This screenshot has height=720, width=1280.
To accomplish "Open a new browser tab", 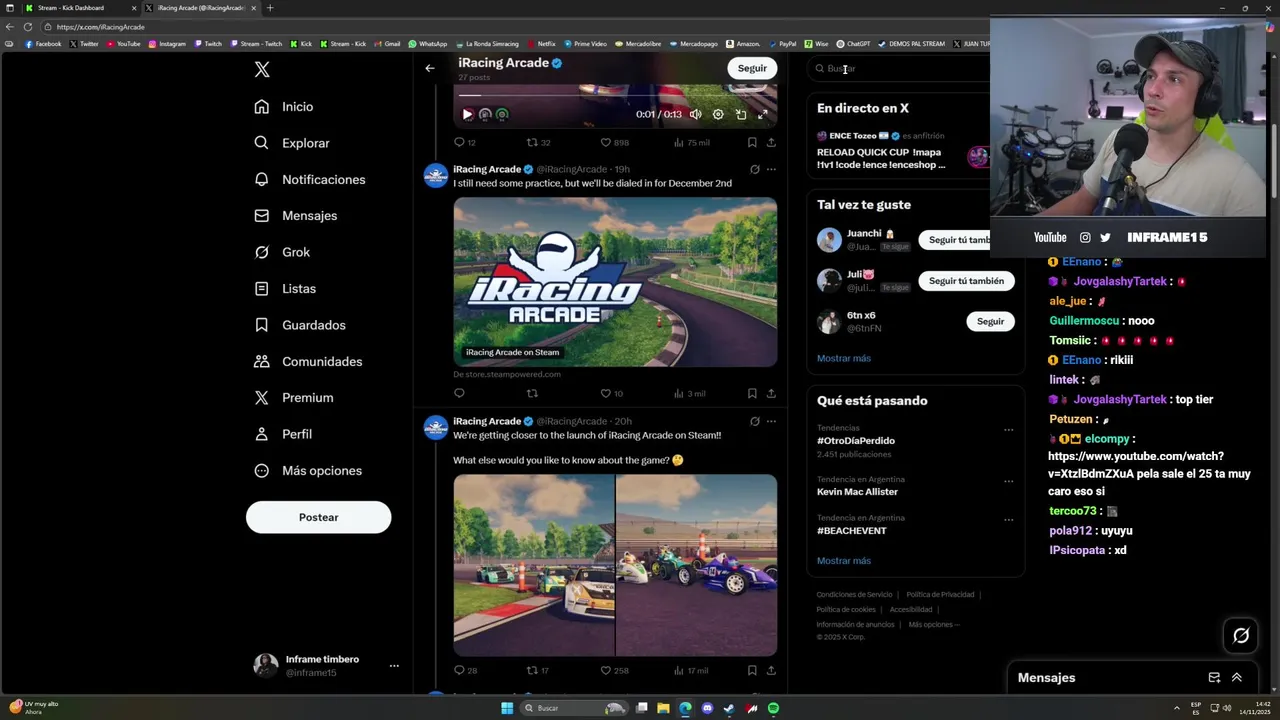I will 269,8.
